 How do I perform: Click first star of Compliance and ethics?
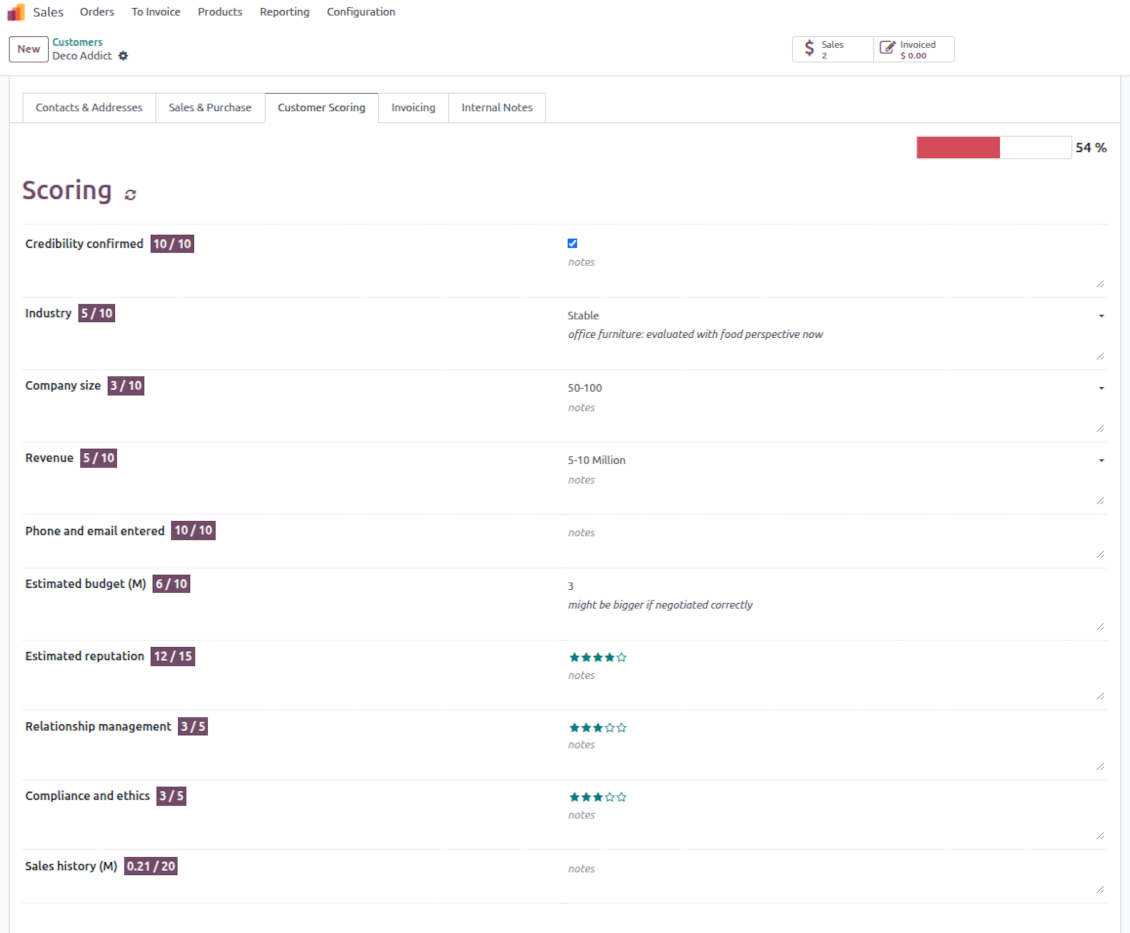[x=574, y=797]
